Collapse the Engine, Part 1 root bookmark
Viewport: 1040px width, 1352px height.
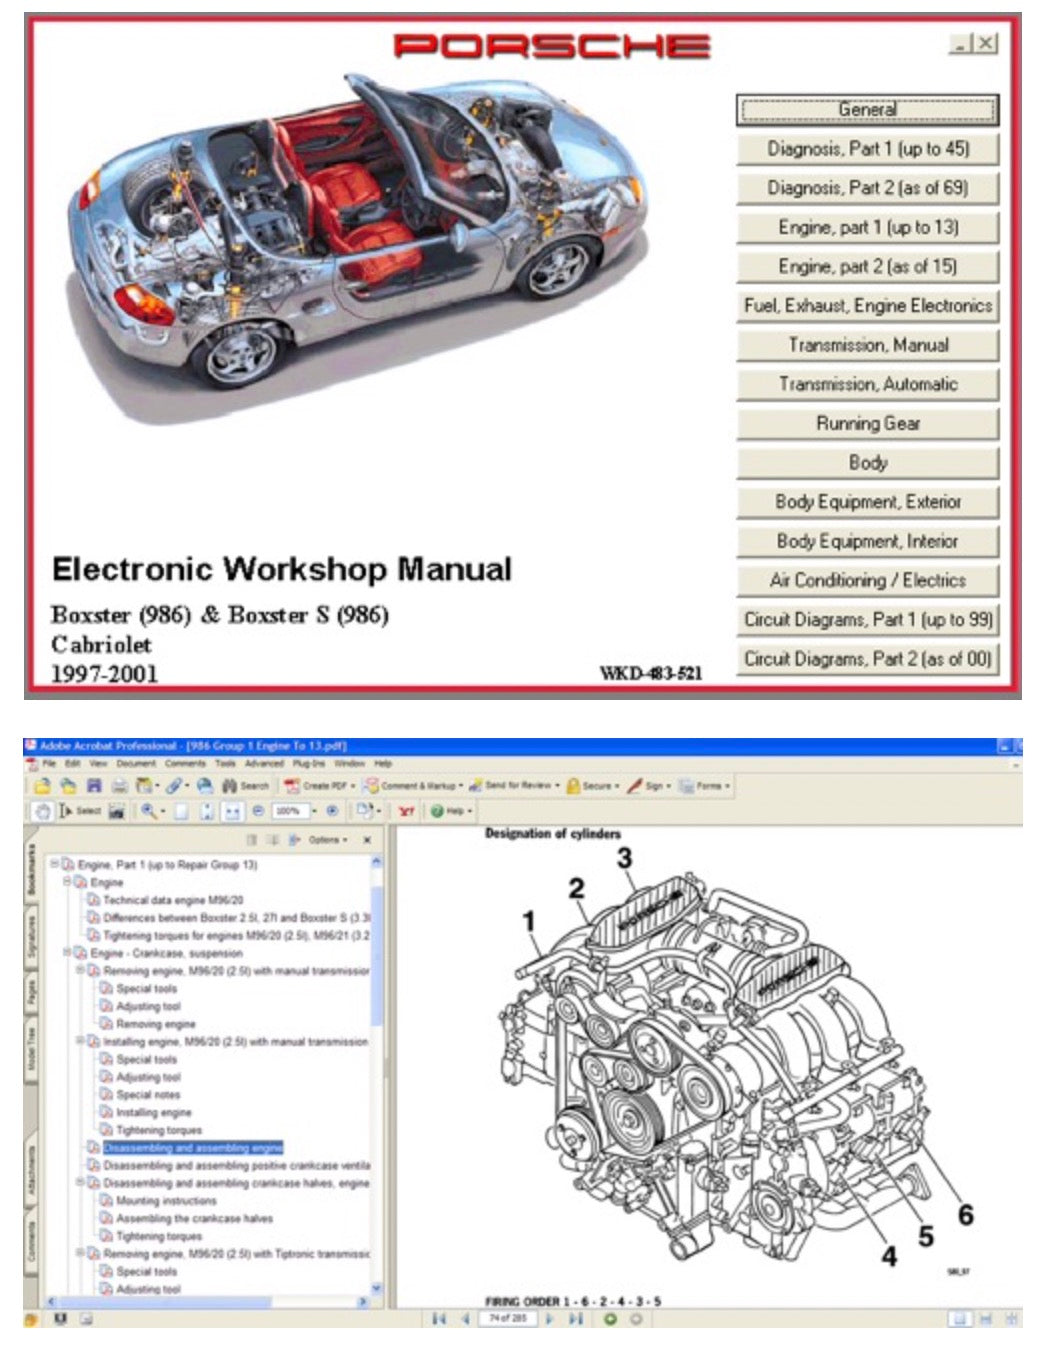pos(55,864)
